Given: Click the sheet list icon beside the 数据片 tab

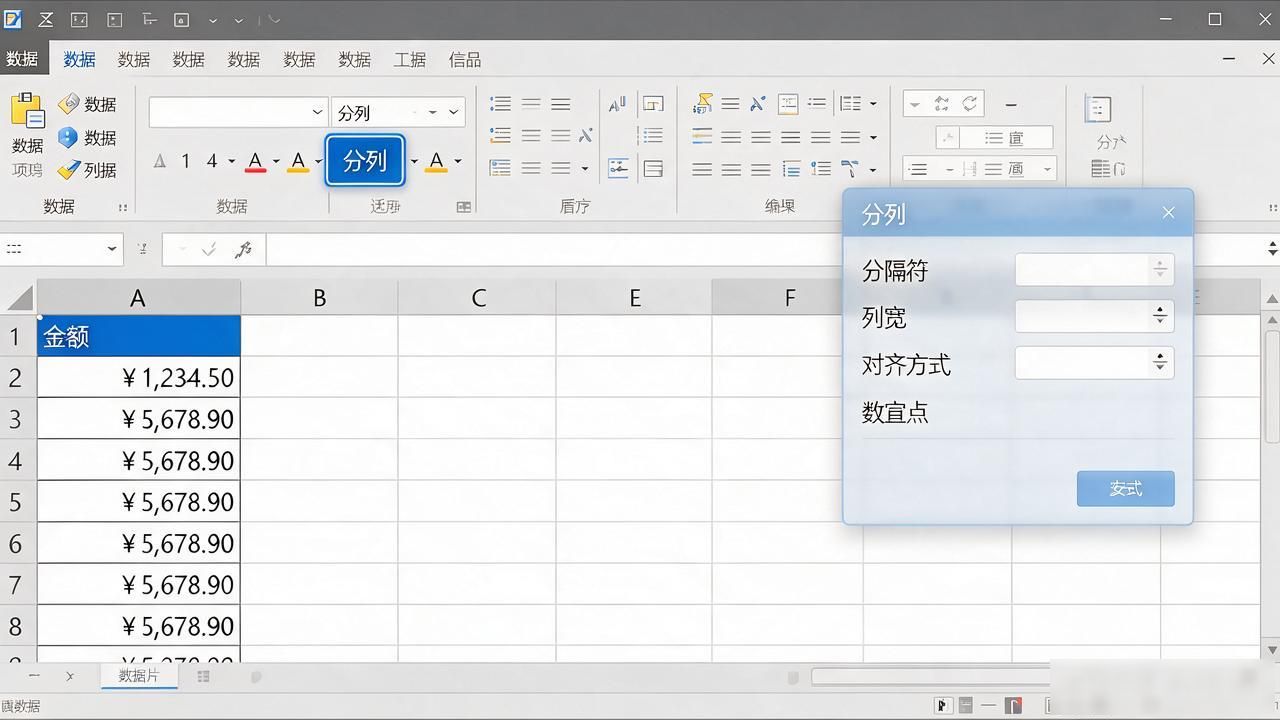Looking at the screenshot, I should [x=203, y=676].
